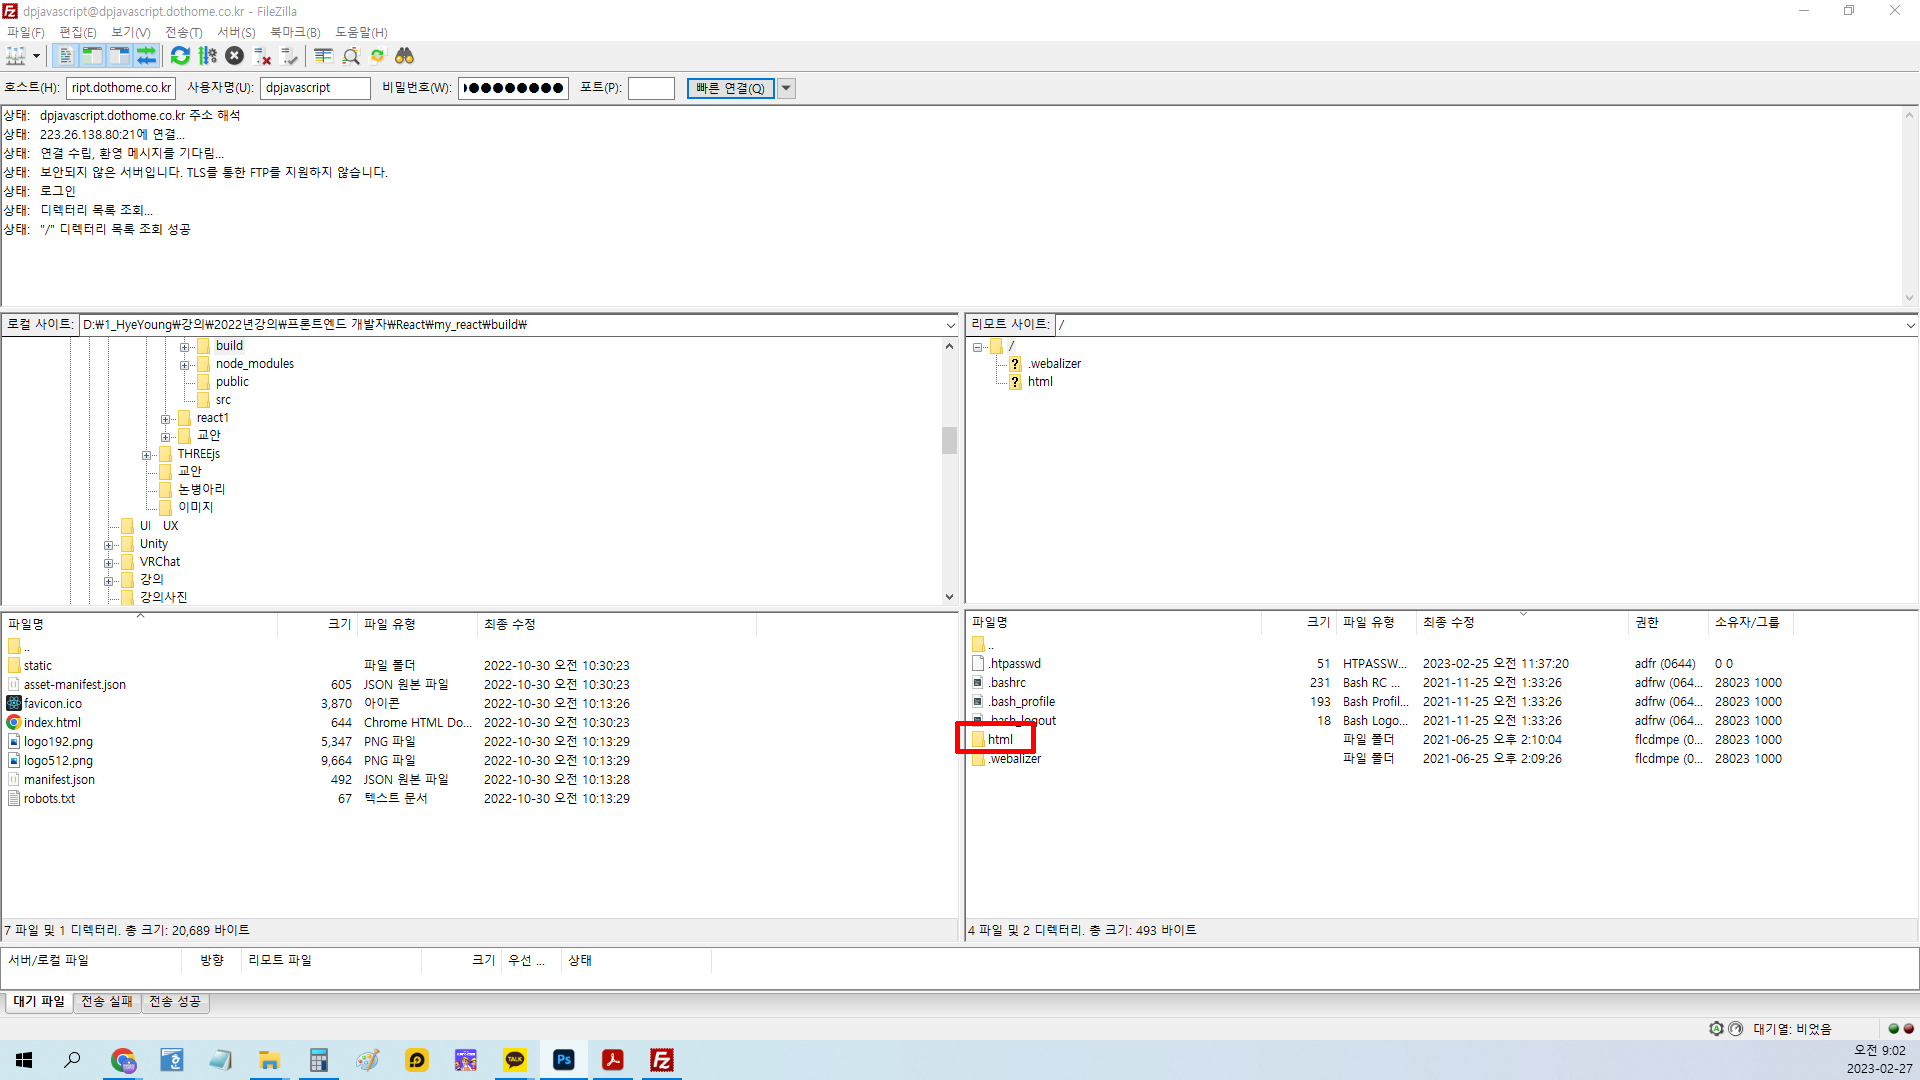This screenshot has width=1920, height=1080.
Task: Click the port input field
Action: [x=651, y=88]
